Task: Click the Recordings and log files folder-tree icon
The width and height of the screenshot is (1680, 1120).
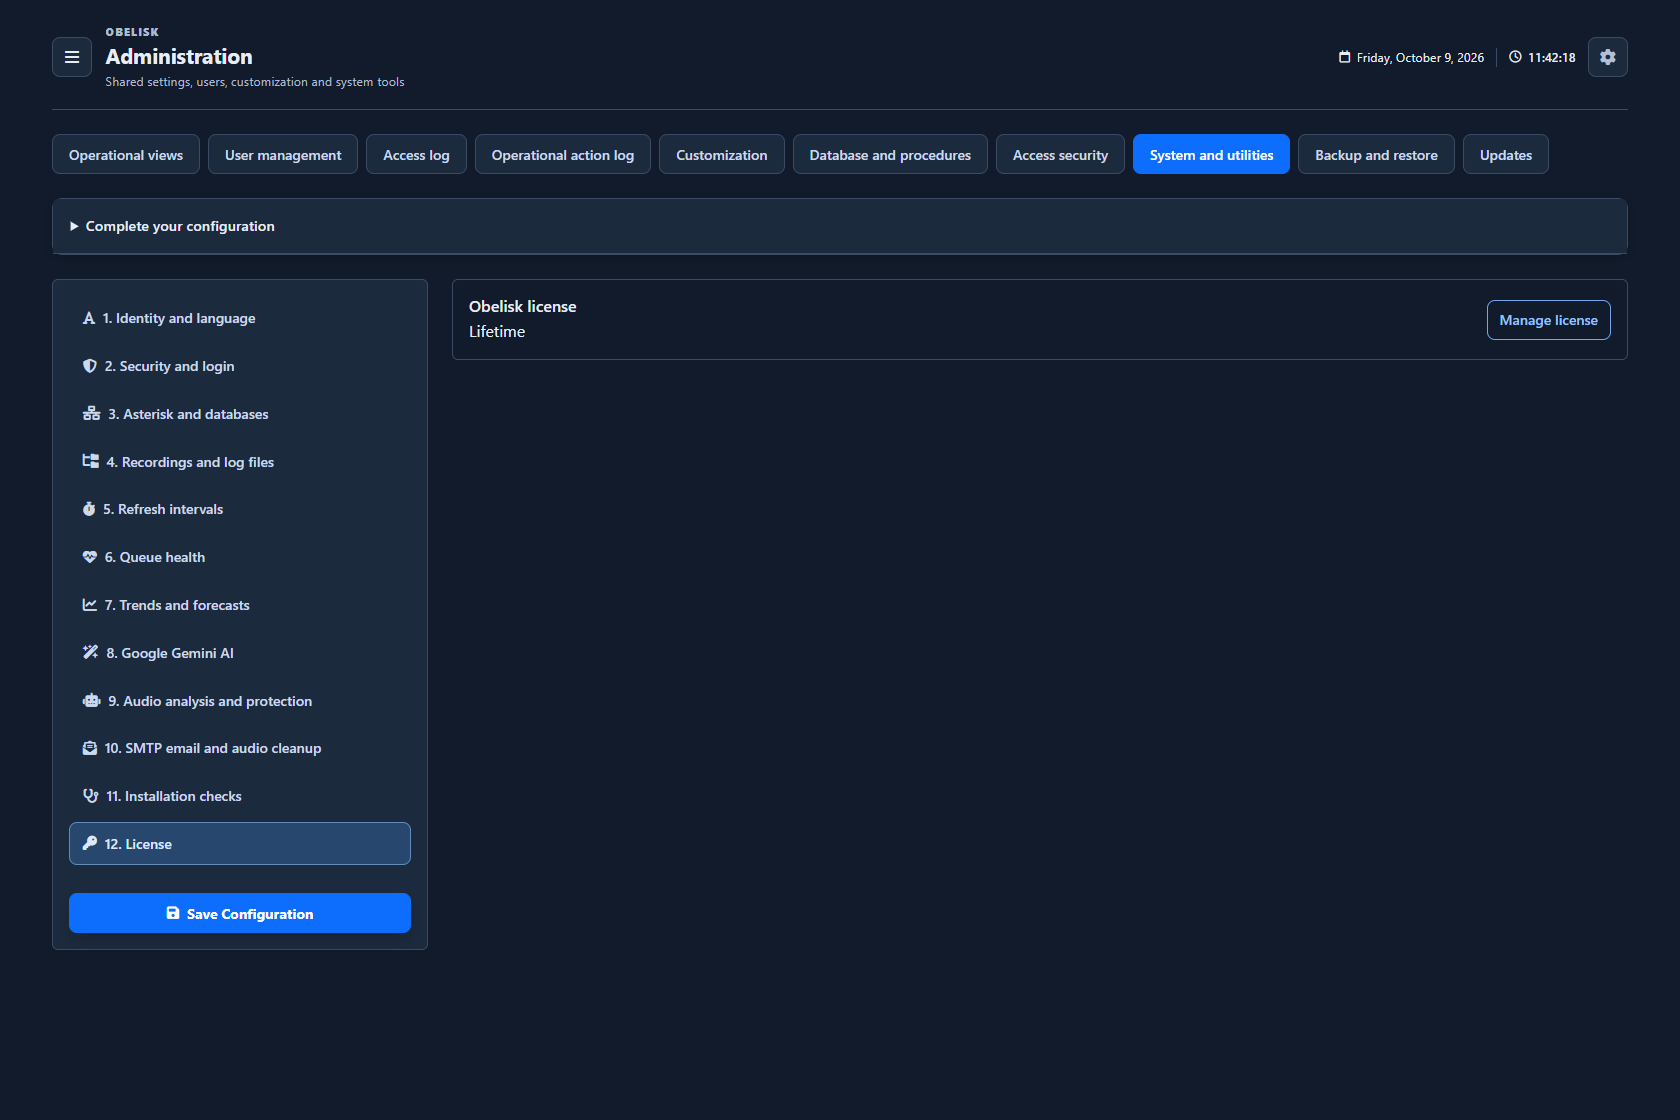Action: [x=91, y=461]
